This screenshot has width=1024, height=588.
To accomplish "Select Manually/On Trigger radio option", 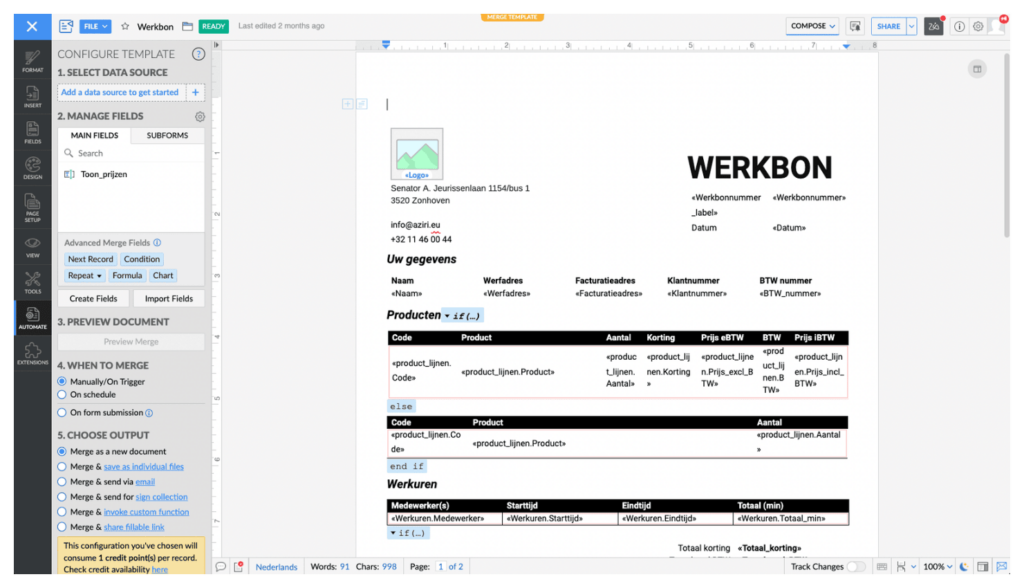I will (61, 382).
